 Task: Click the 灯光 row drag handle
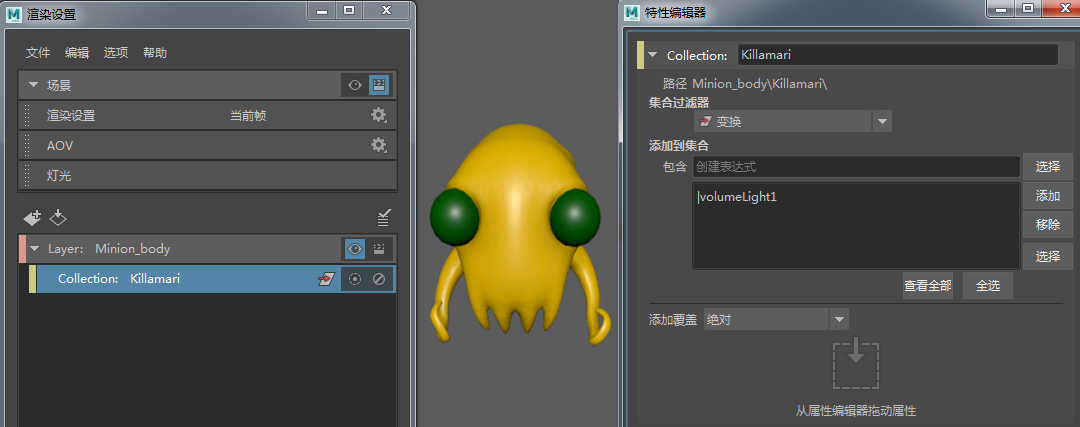pyautogui.click(x=28, y=176)
